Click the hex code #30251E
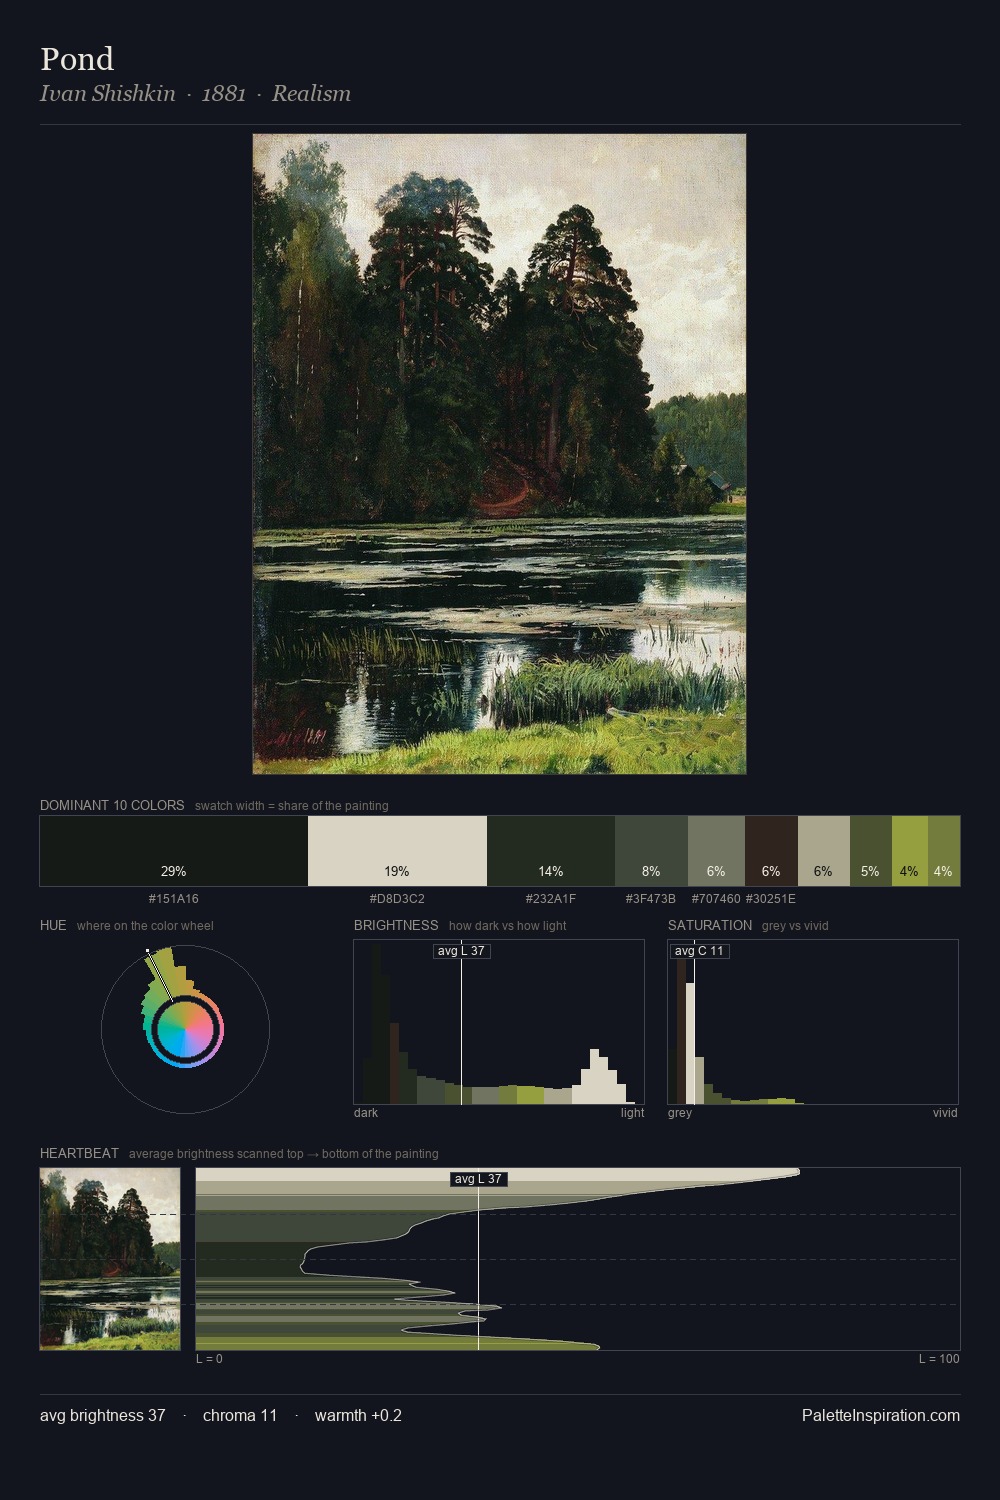The height and width of the screenshot is (1500, 1000). tap(771, 899)
